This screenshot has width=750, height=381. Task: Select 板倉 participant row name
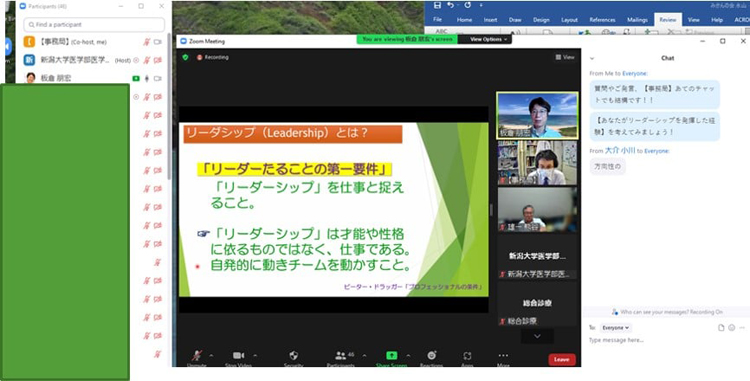[56, 78]
